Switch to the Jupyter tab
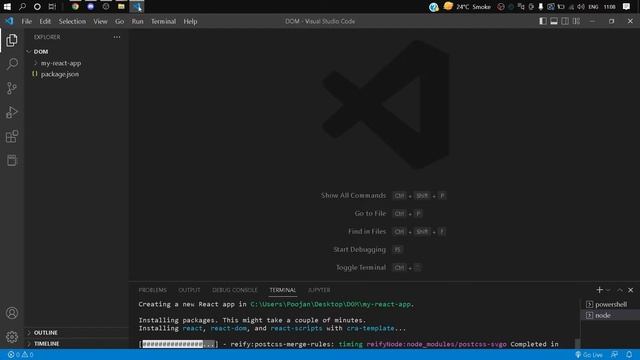The height and width of the screenshot is (360, 640). (319, 290)
